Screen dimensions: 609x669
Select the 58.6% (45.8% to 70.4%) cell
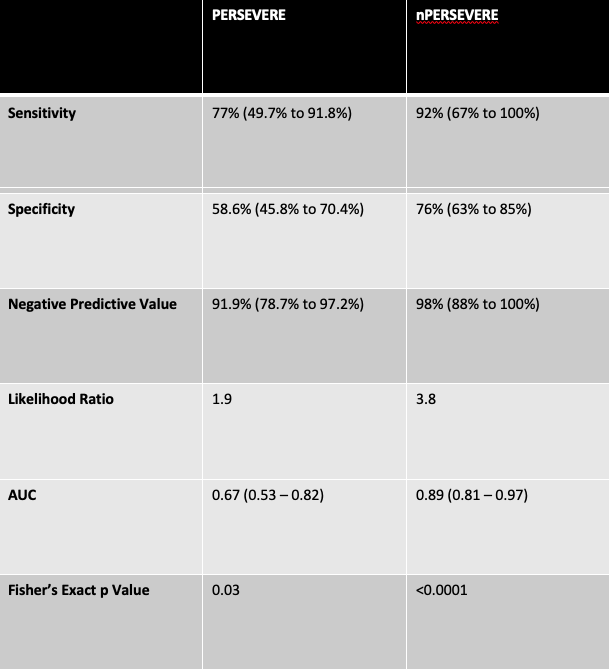pyautogui.click(x=288, y=209)
